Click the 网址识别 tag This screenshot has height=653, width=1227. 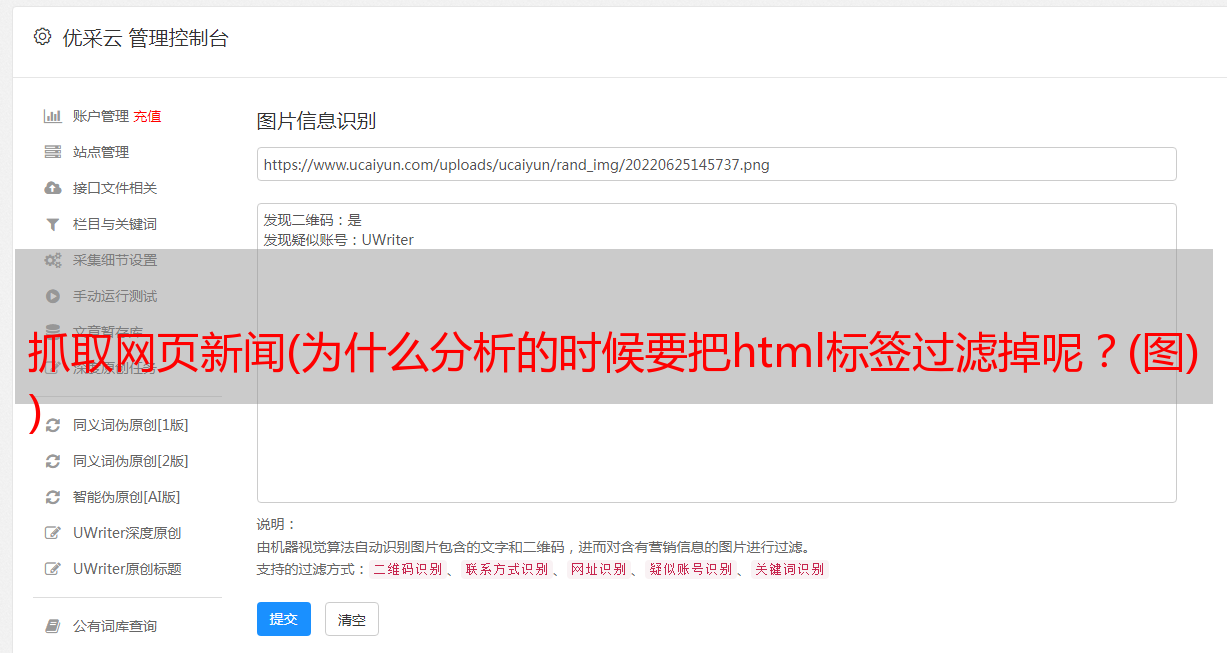tap(598, 569)
